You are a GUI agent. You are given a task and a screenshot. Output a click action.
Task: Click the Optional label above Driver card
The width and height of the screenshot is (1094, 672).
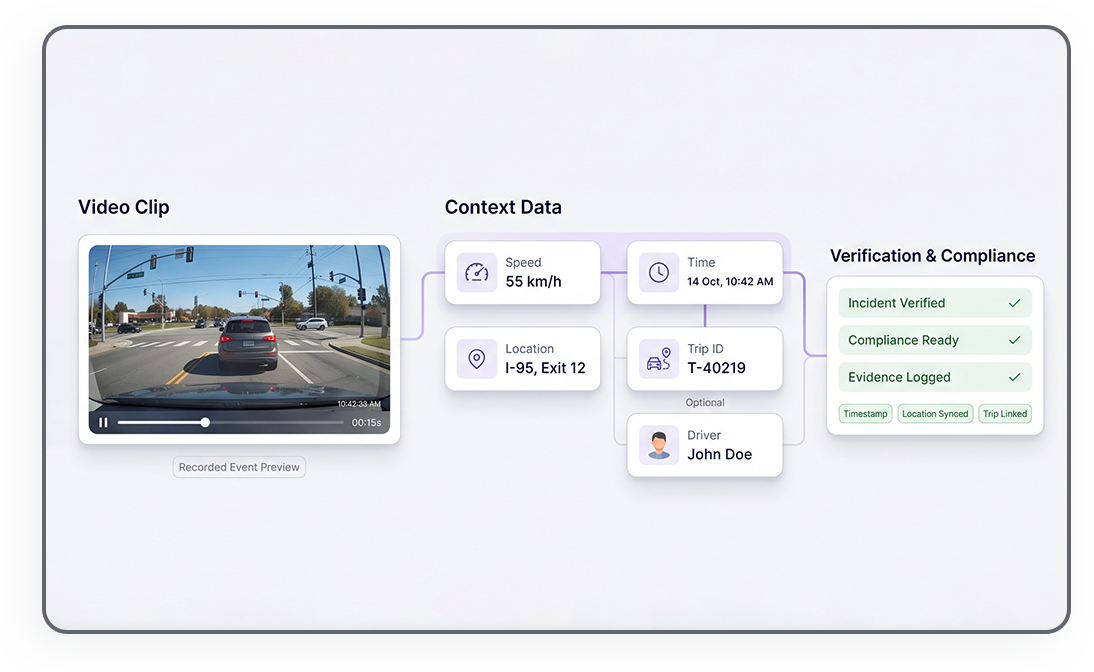[705, 403]
